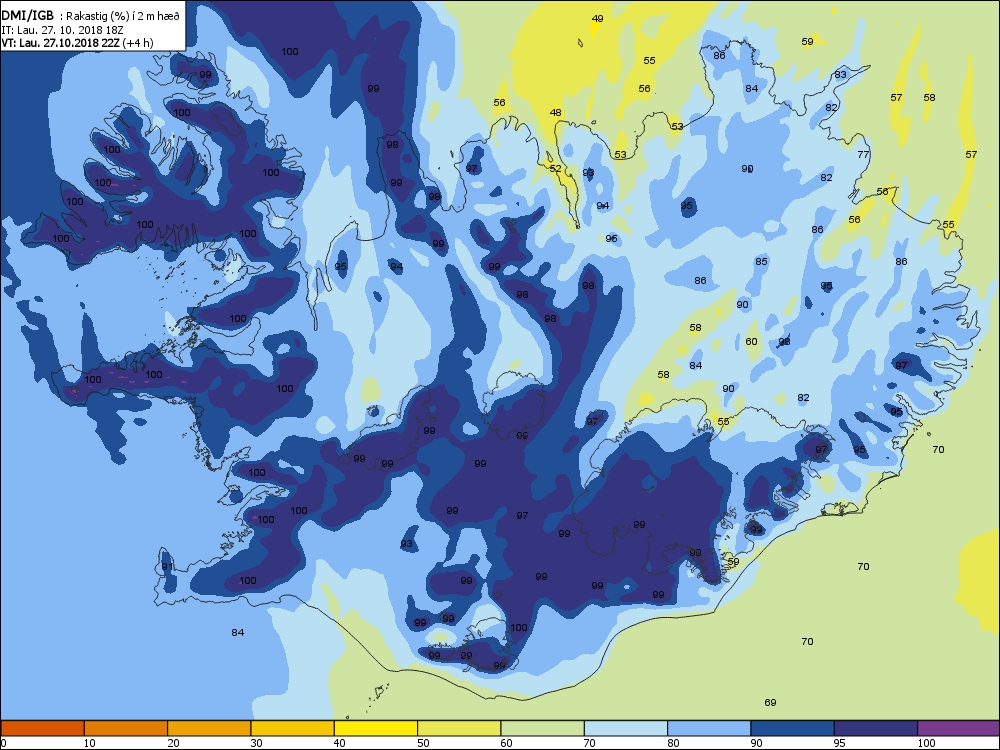Click the dark orange 0–10 legend swatch
Image resolution: width=1000 pixels, height=750 pixels.
click(x=42, y=728)
